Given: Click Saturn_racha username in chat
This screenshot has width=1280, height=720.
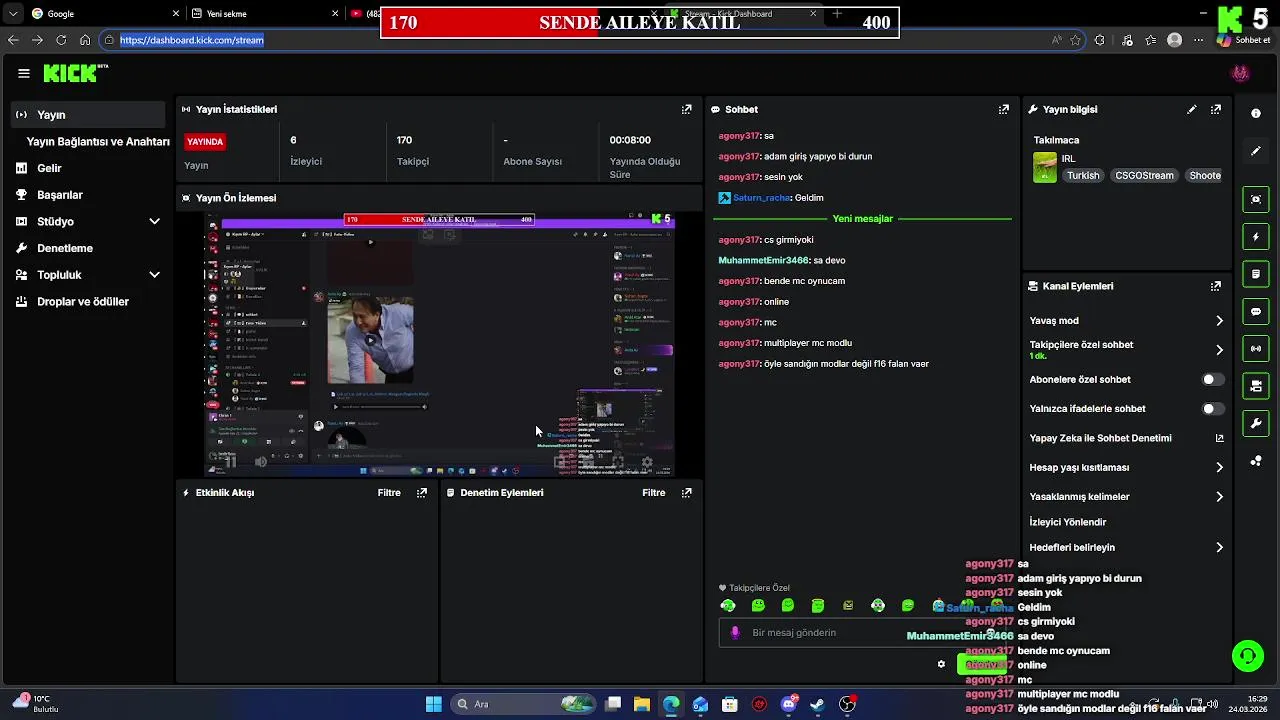Looking at the screenshot, I should coord(762,198).
